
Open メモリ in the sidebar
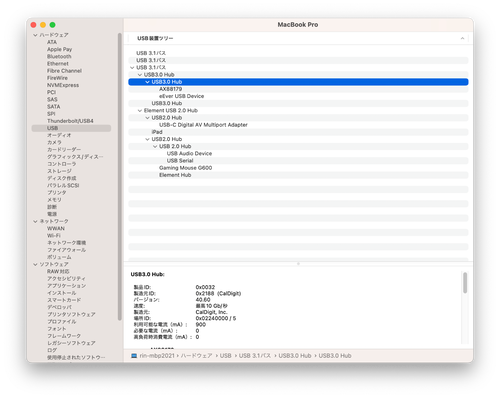point(54,200)
